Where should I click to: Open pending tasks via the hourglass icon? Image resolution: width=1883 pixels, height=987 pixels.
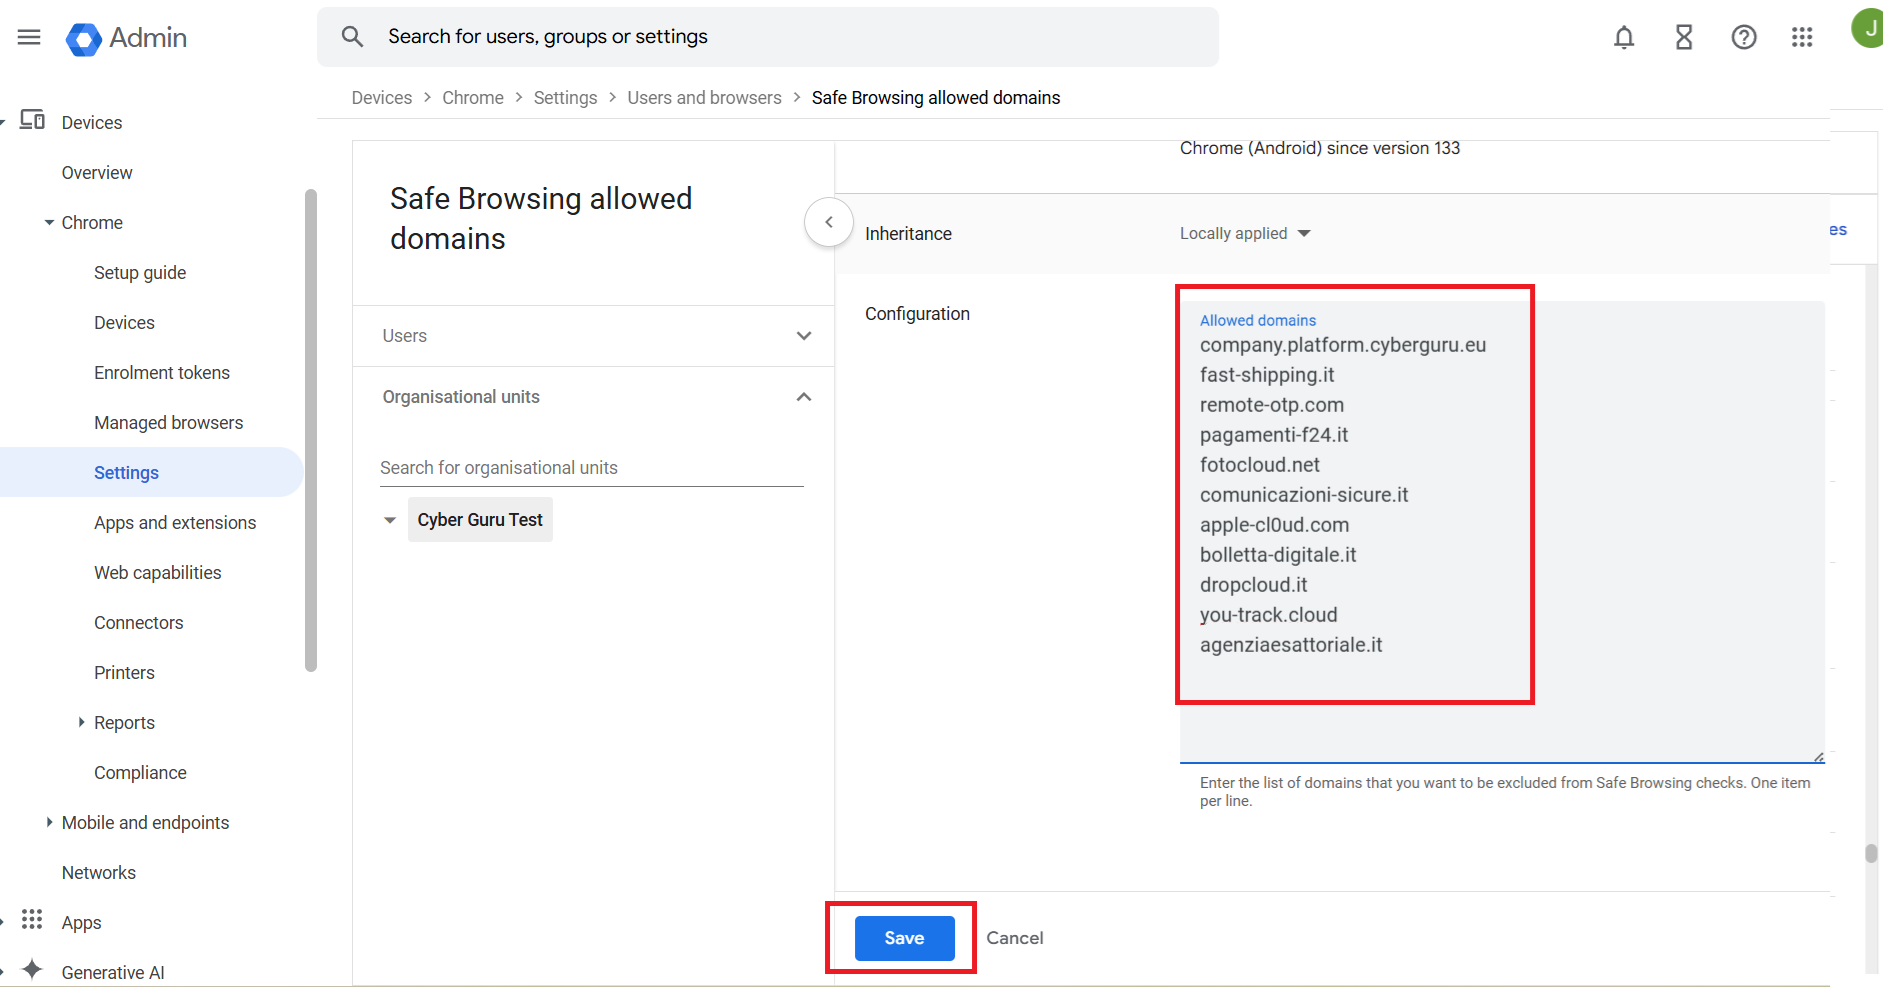click(x=1683, y=37)
